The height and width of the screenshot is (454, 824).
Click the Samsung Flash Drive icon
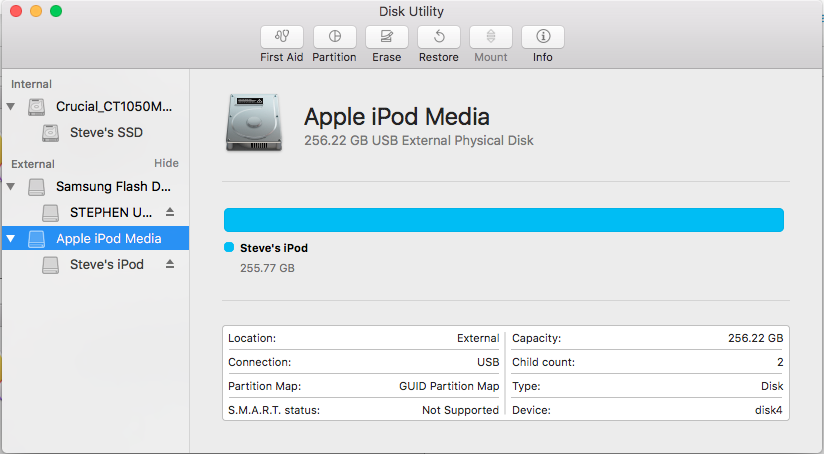[36, 187]
